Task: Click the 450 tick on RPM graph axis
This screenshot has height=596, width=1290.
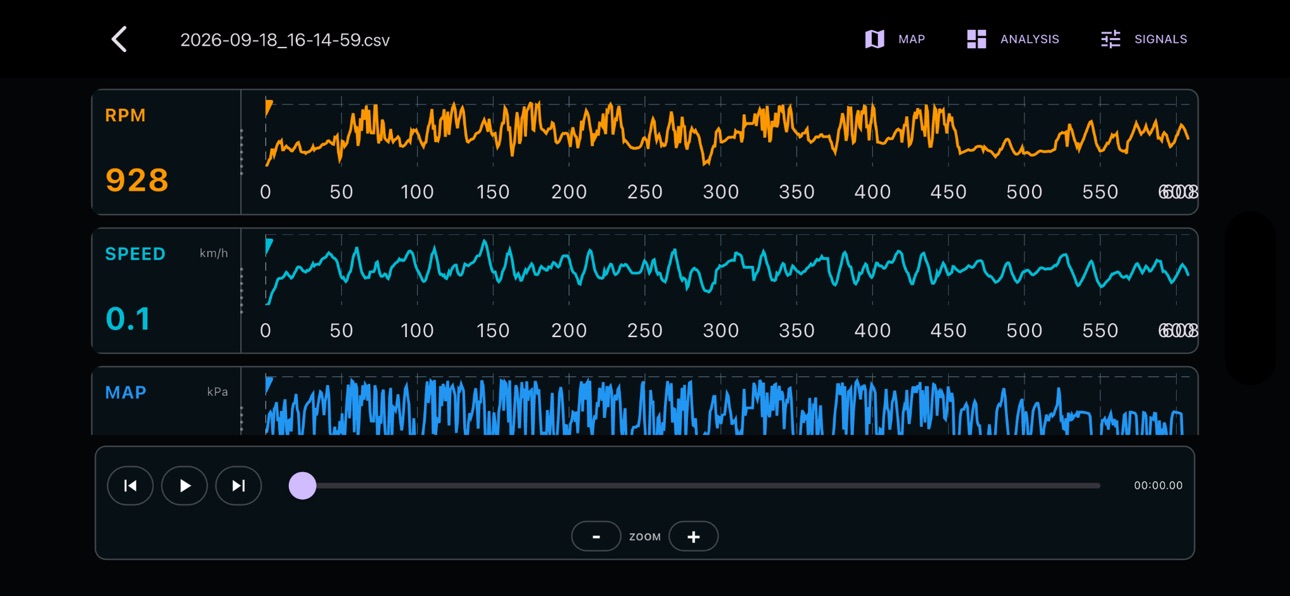Action: [948, 192]
